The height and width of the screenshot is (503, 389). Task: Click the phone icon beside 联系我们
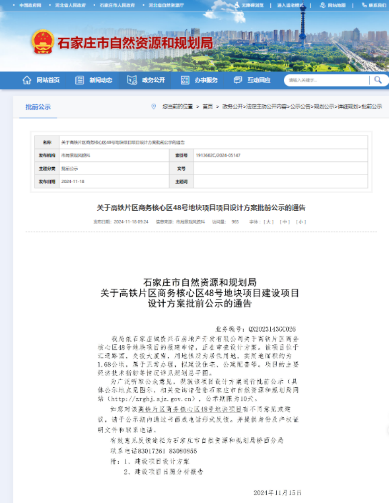point(364,5)
